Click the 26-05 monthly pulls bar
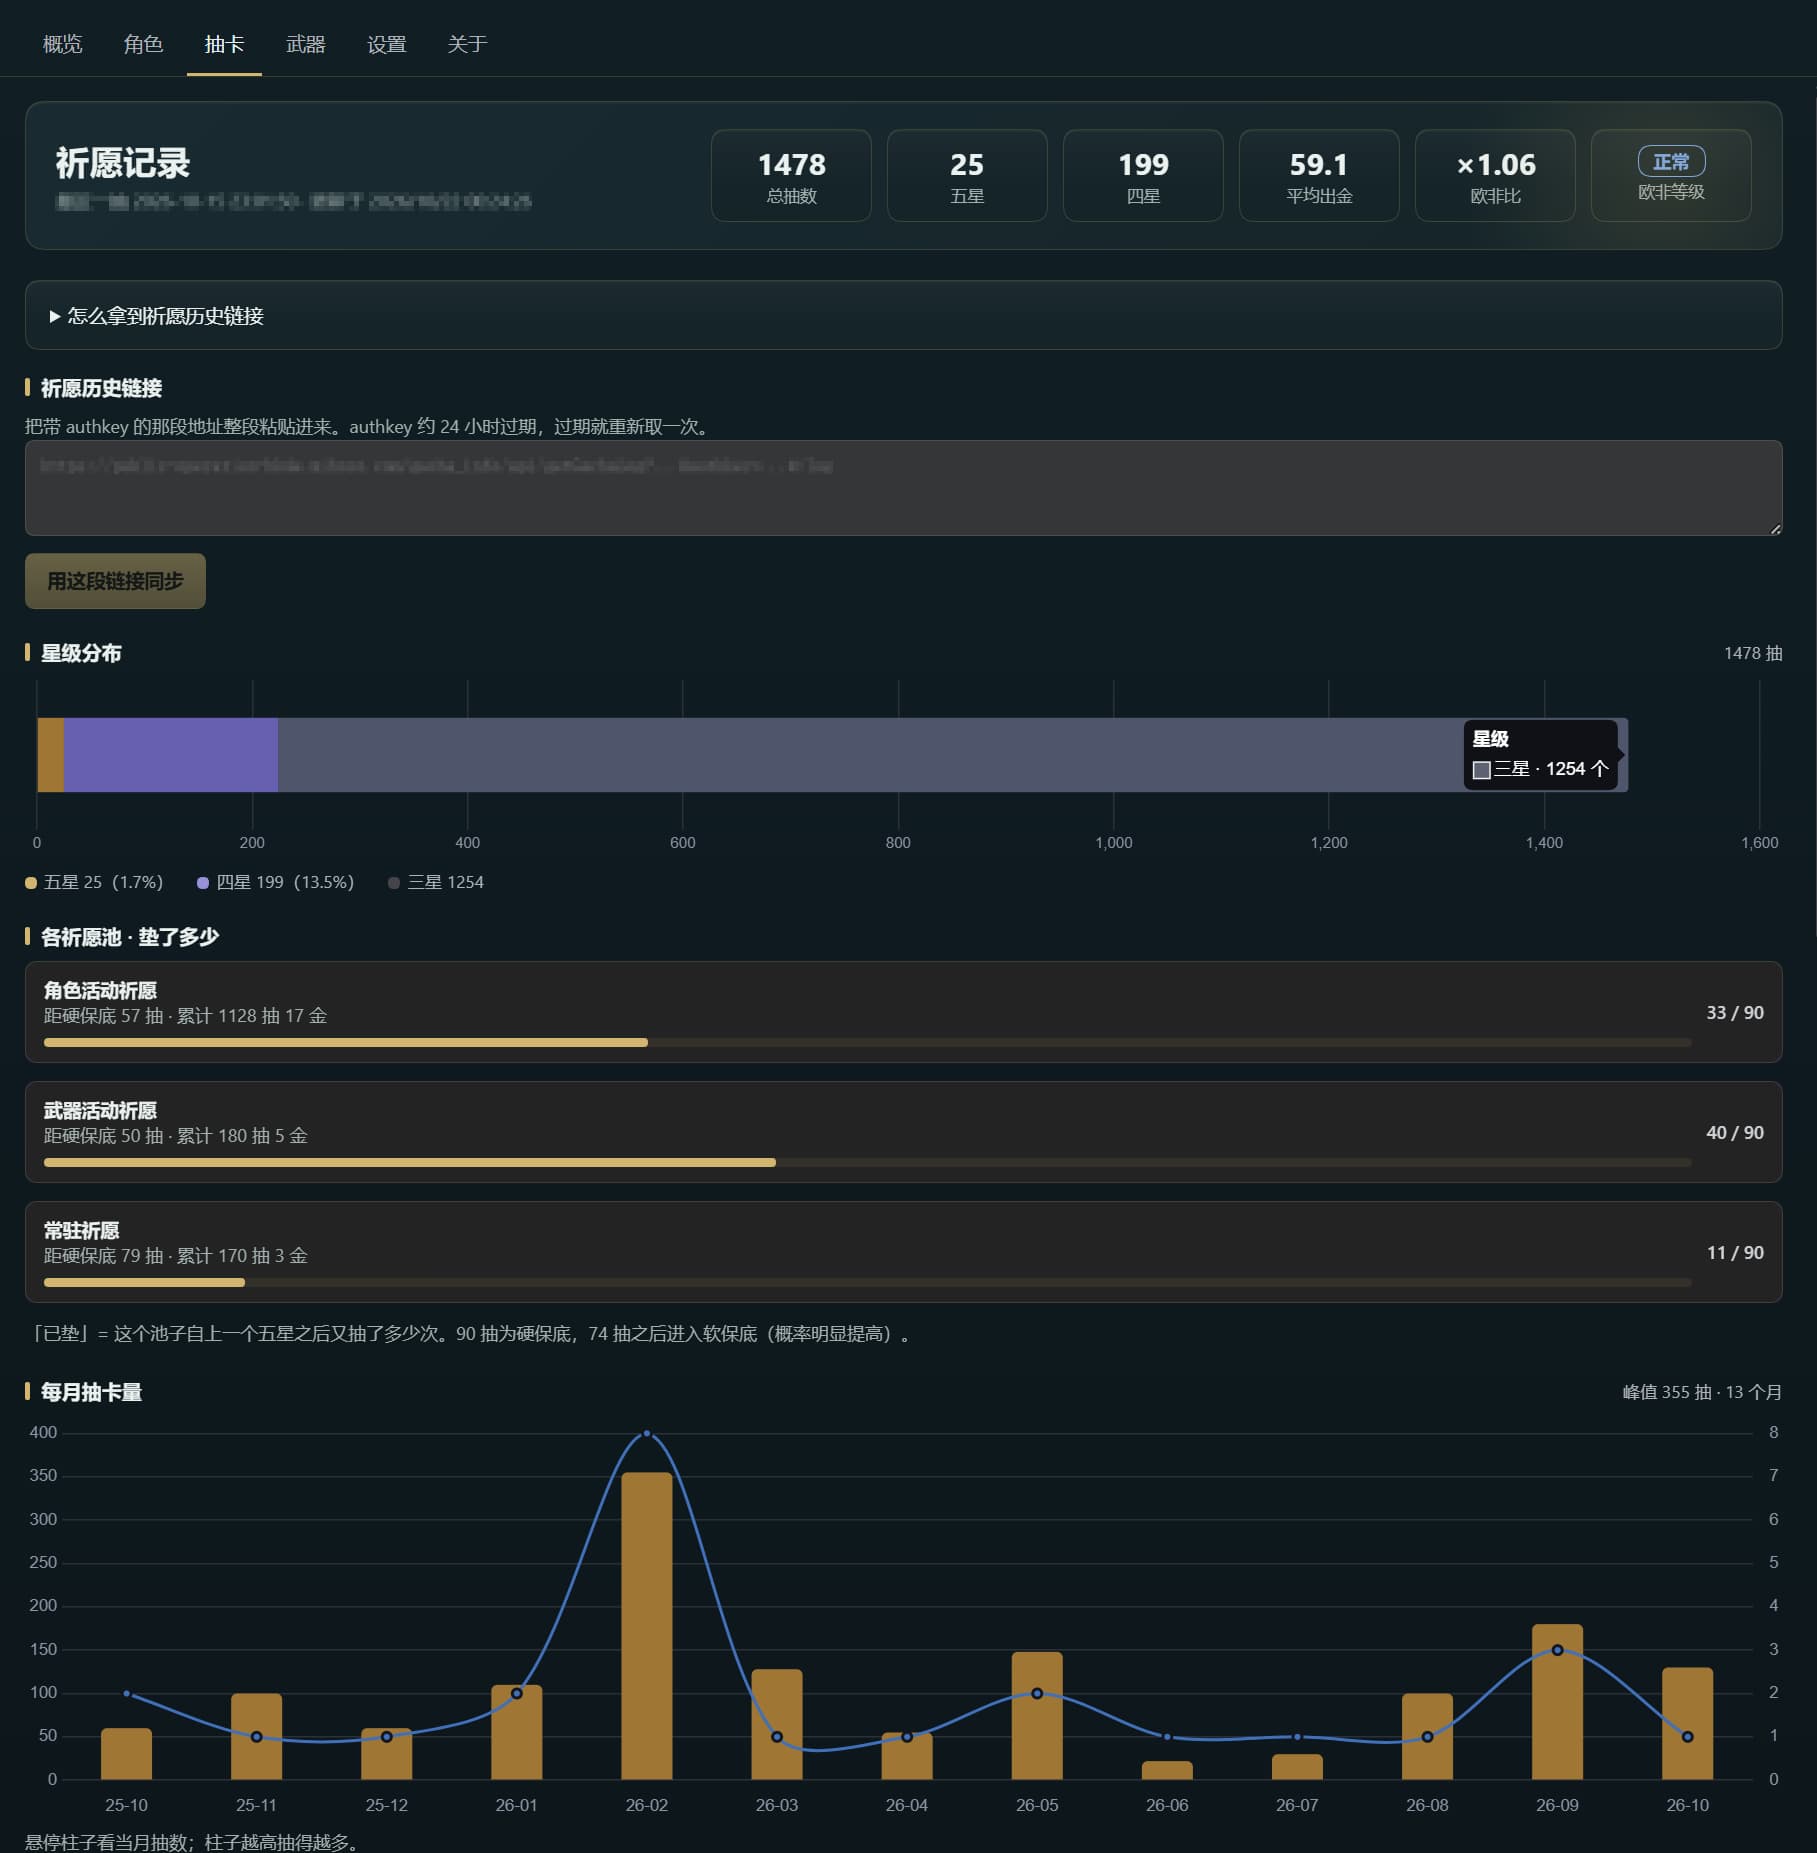The image size is (1817, 1853). tap(1037, 1716)
